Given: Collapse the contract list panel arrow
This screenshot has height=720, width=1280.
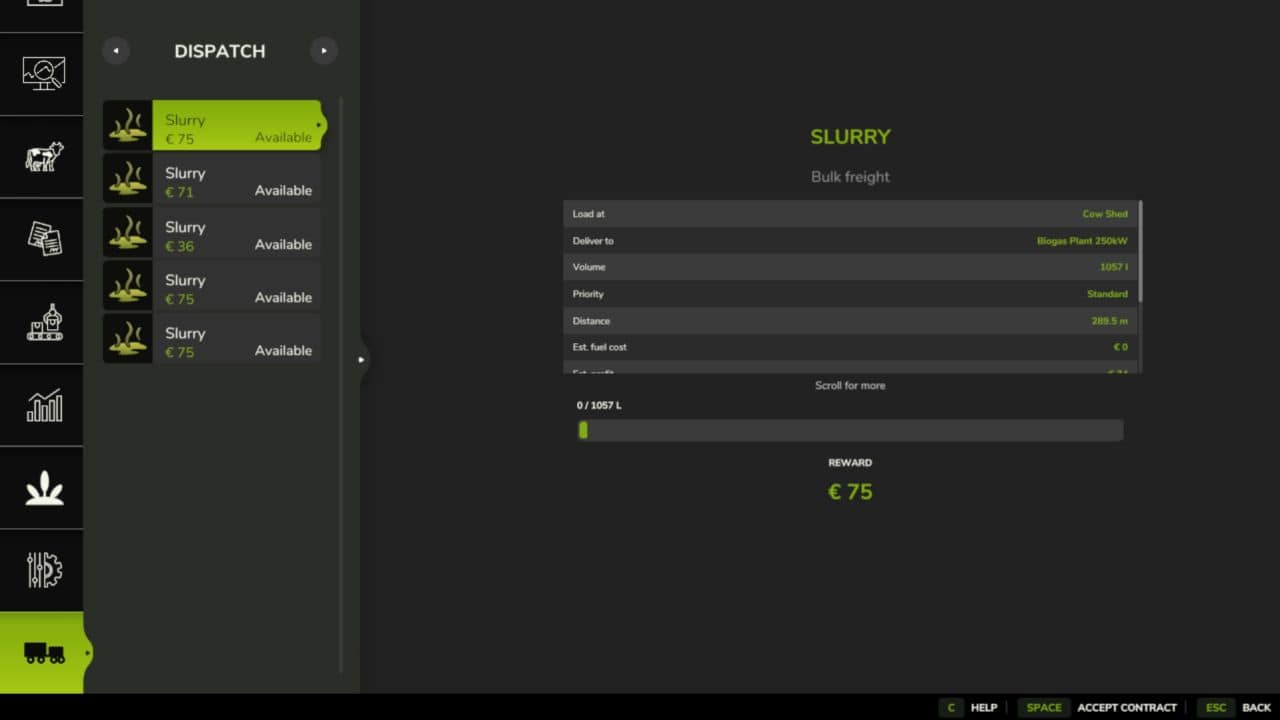Looking at the screenshot, I should [x=362, y=360].
